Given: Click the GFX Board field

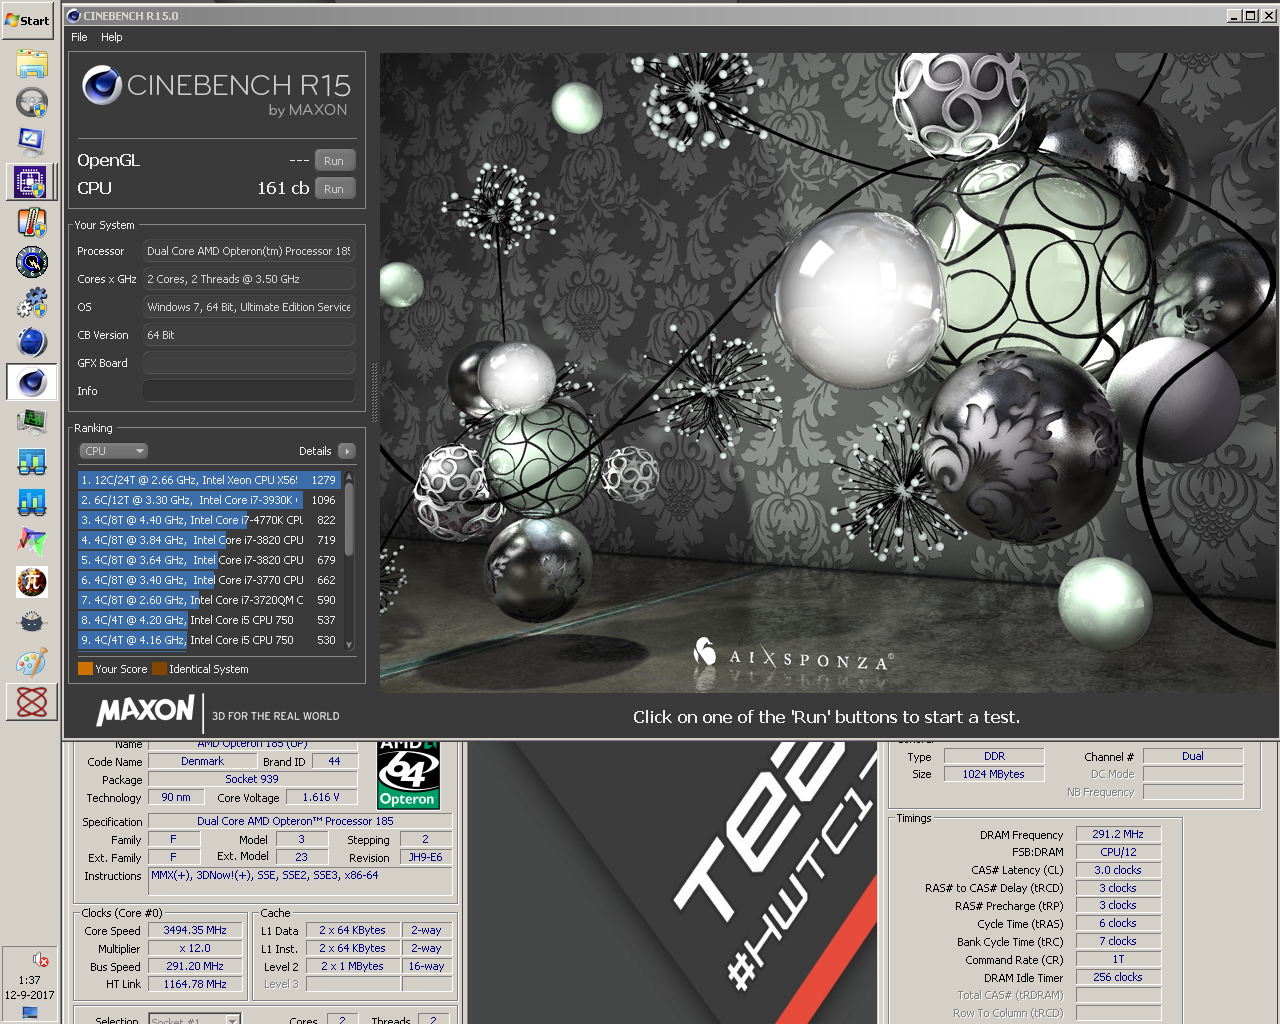Looking at the screenshot, I should 249,363.
